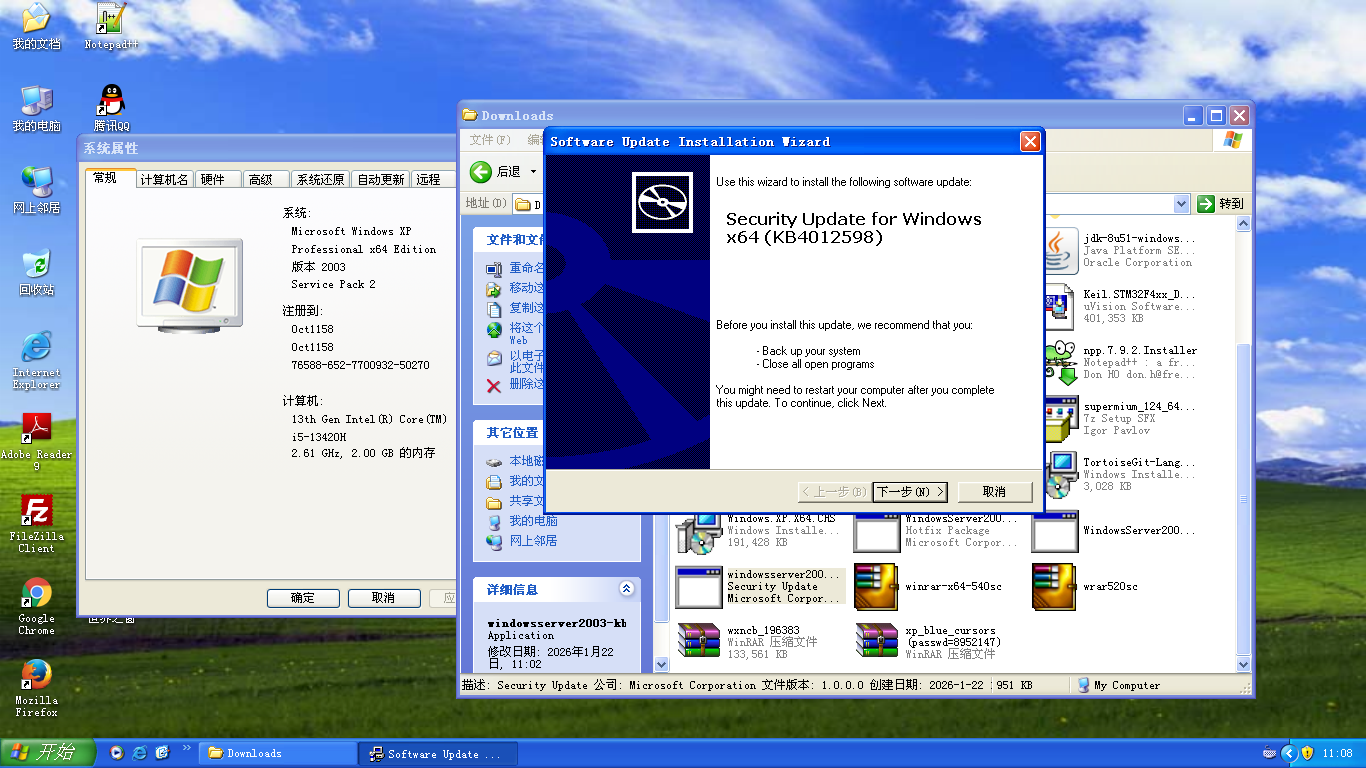Select the winrar-x64-540sc file icon
The image size is (1366, 768).
tap(877, 587)
